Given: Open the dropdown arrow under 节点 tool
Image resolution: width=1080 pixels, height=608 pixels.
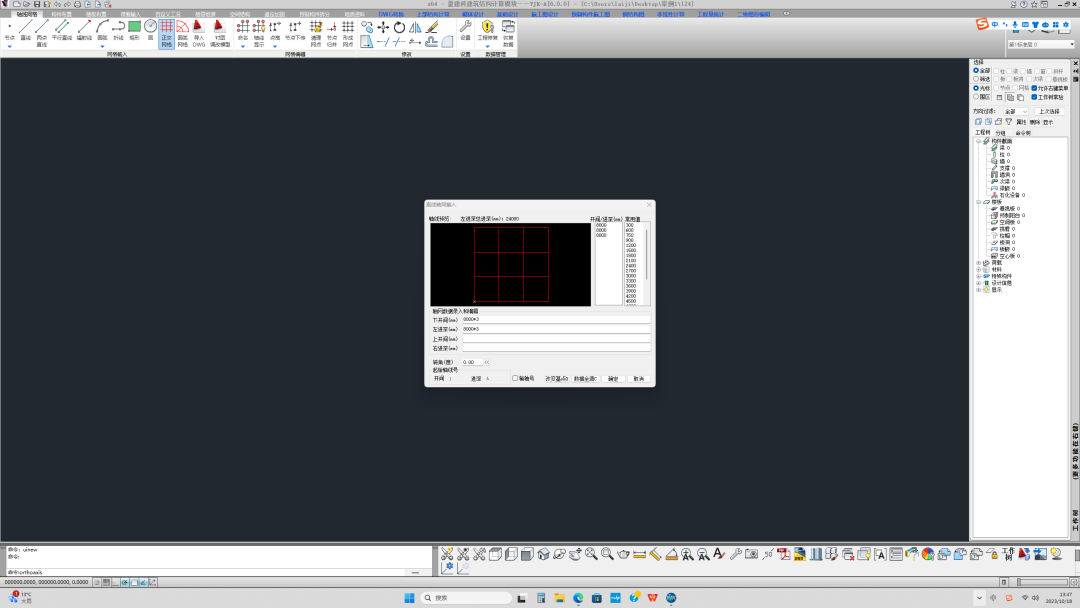Looking at the screenshot, I should click(x=10, y=46).
